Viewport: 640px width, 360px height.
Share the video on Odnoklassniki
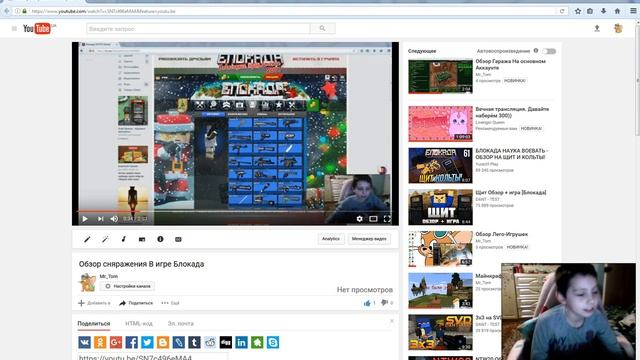[100, 342]
